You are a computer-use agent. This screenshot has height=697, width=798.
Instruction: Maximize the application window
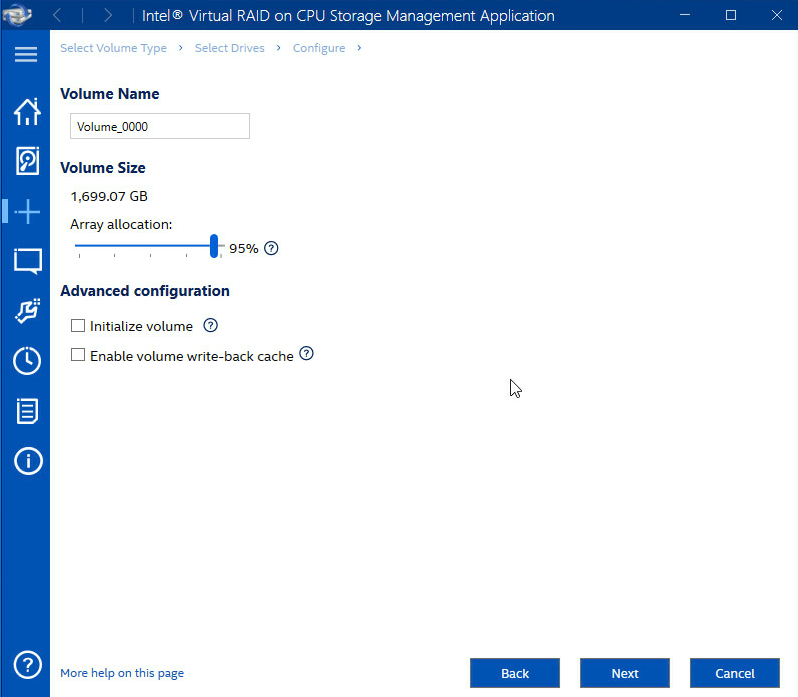pyautogui.click(x=731, y=15)
